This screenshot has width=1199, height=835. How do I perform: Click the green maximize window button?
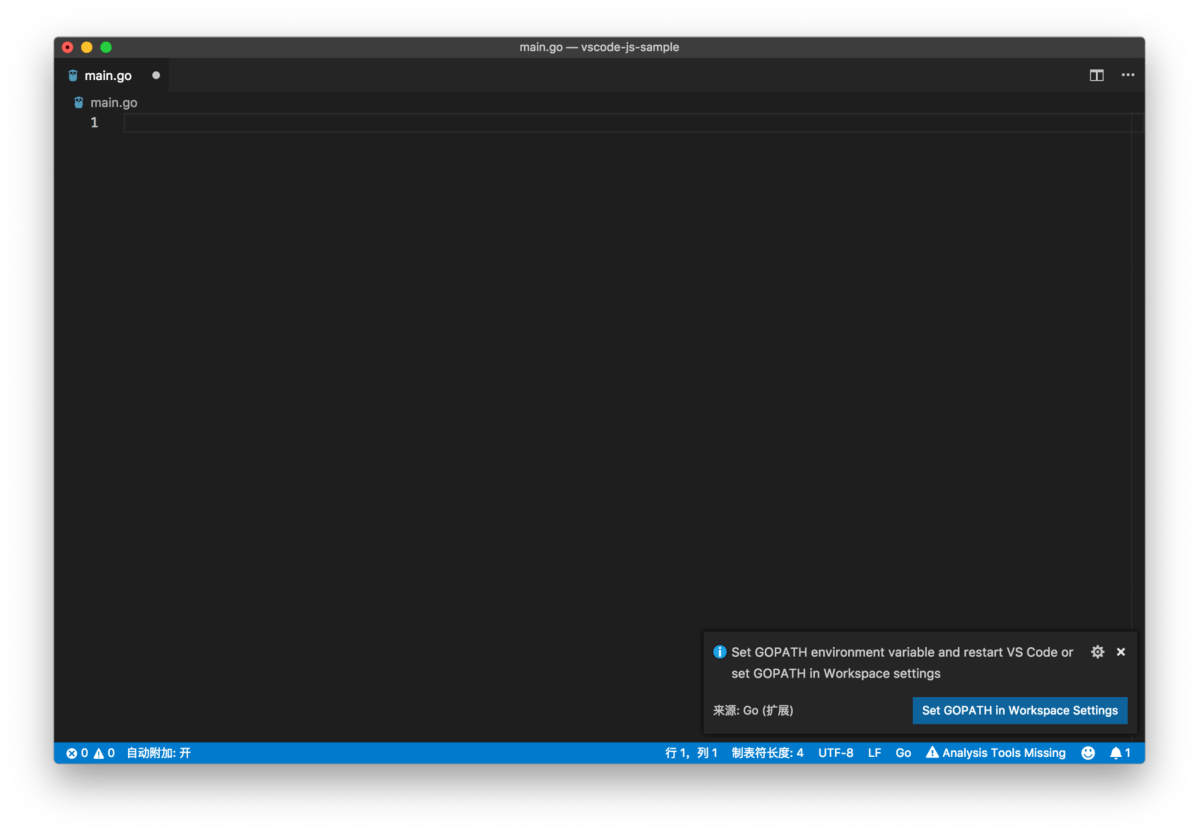coord(106,47)
